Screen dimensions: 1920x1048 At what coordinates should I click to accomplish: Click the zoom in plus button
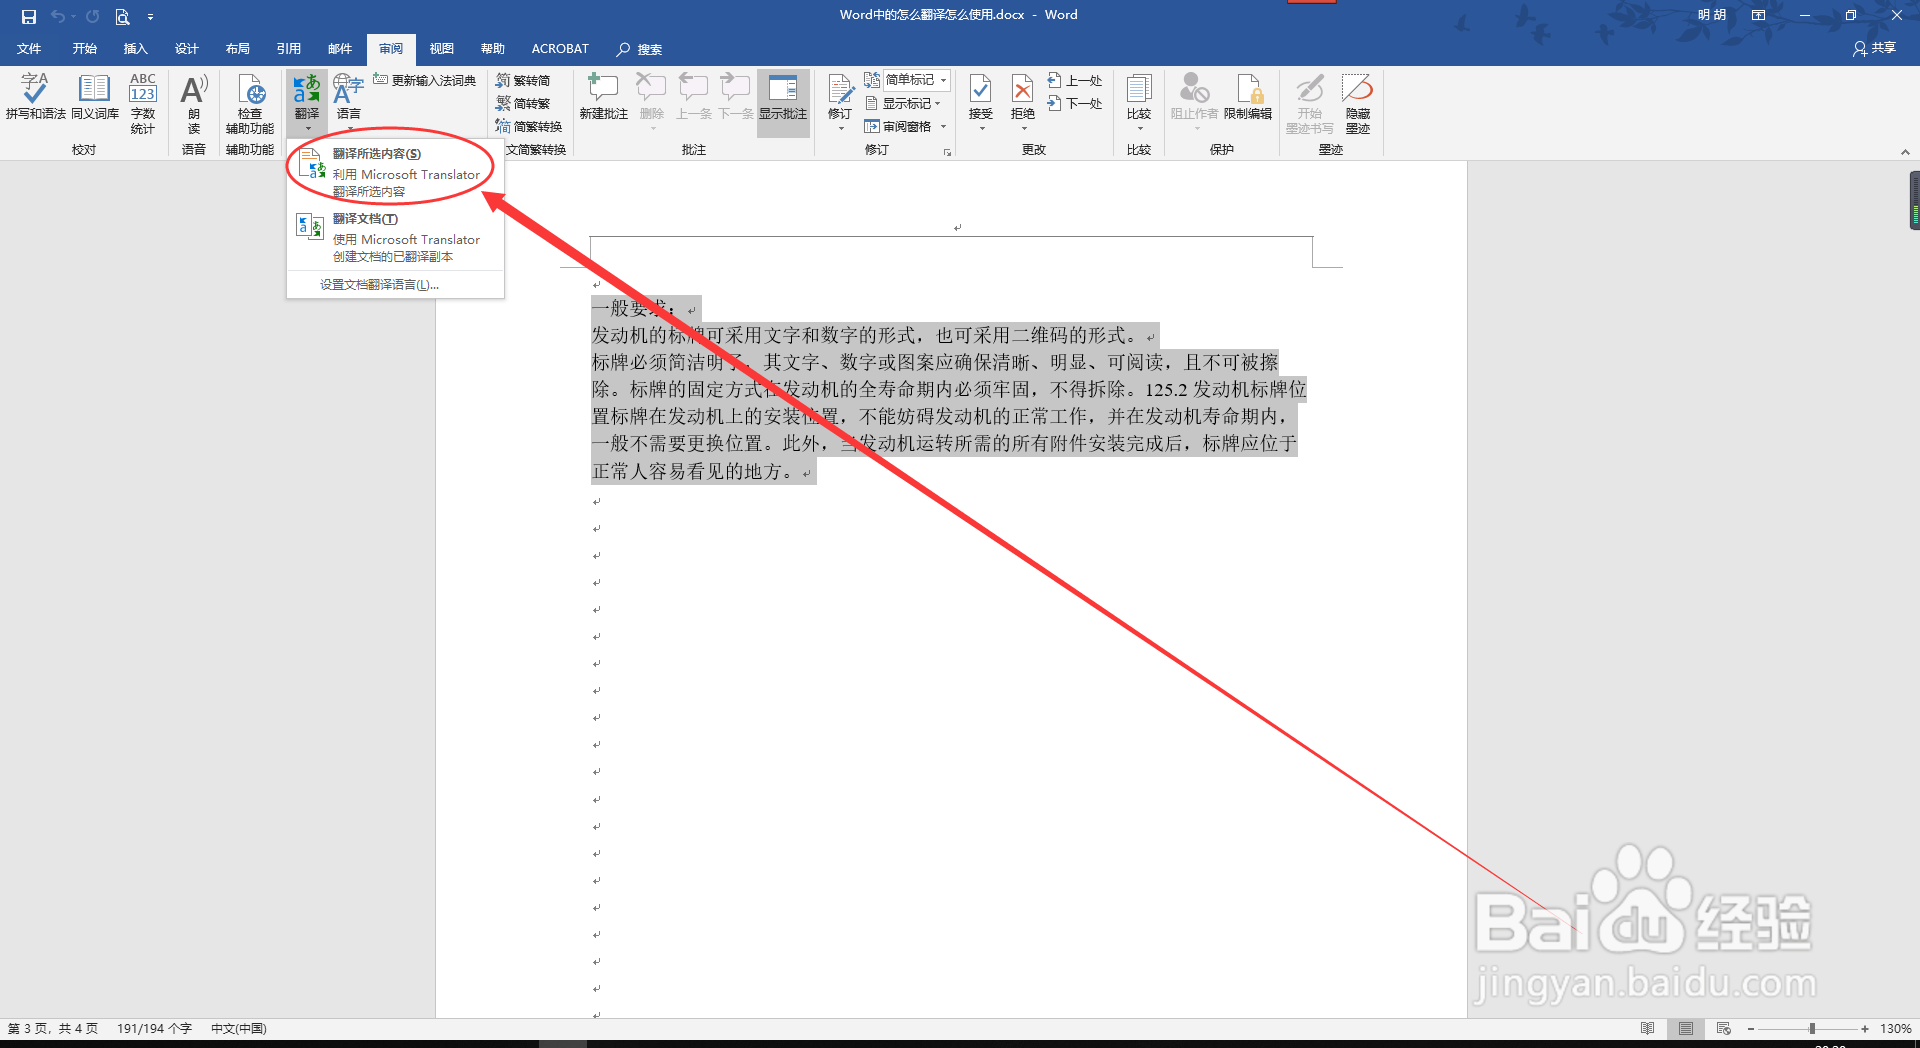1865,1028
